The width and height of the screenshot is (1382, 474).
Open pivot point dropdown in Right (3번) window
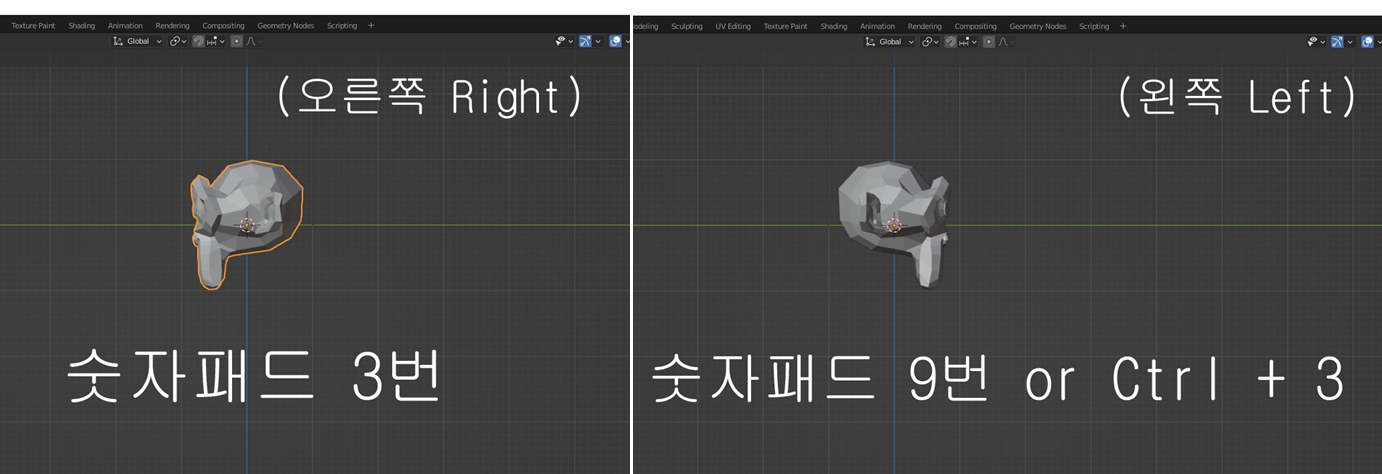pos(178,41)
